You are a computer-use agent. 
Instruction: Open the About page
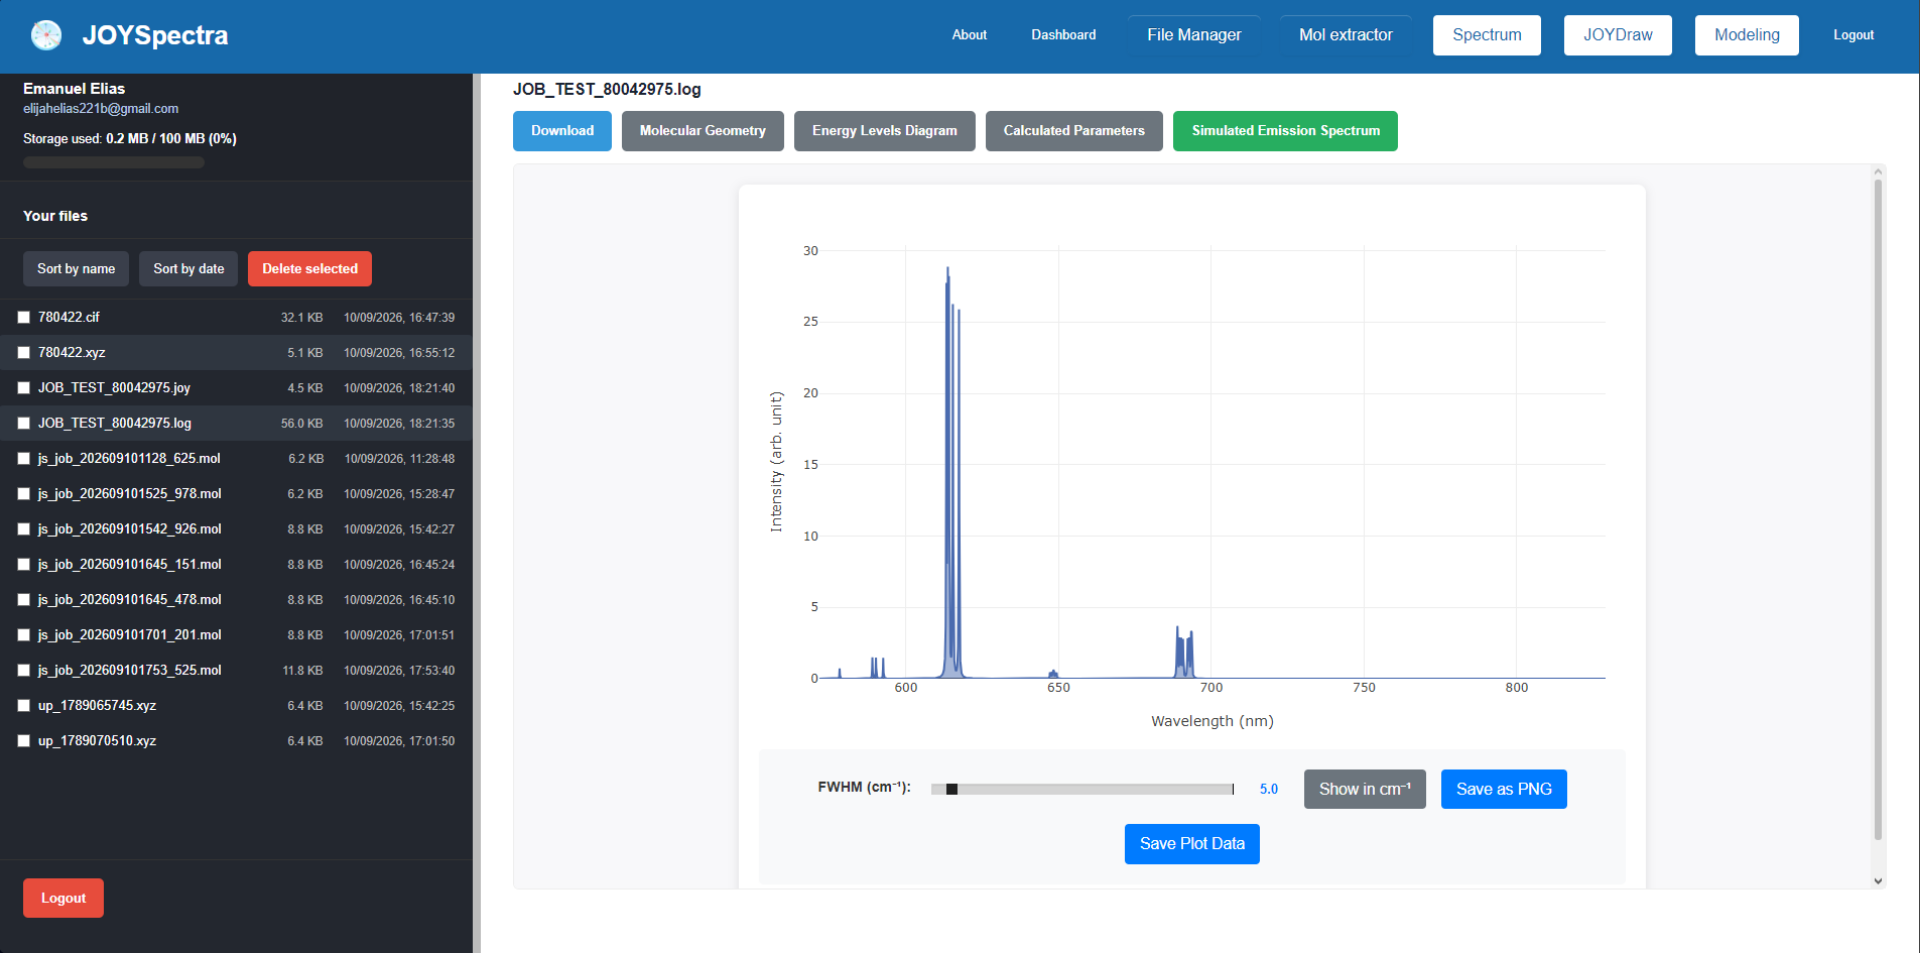[969, 35]
